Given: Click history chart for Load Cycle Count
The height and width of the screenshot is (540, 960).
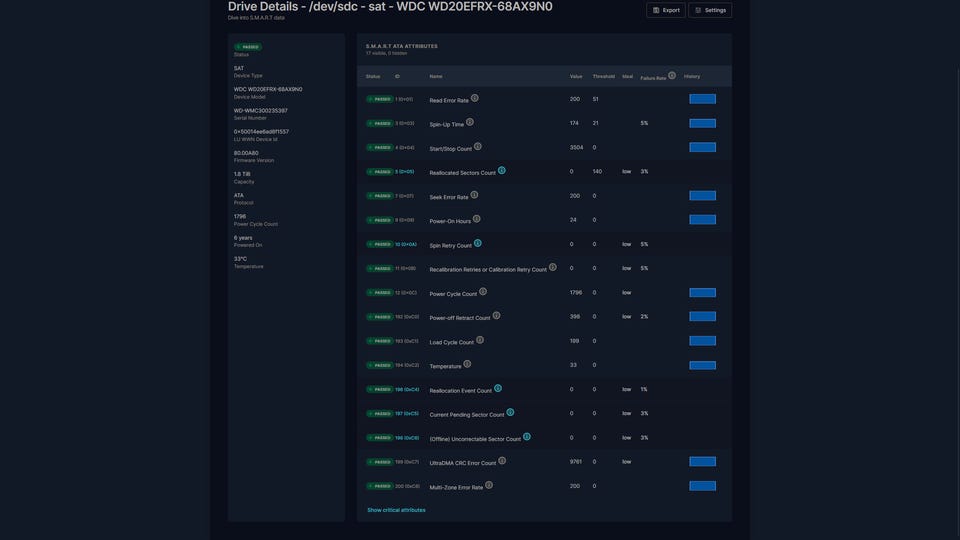Looking at the screenshot, I should click(x=702, y=340).
